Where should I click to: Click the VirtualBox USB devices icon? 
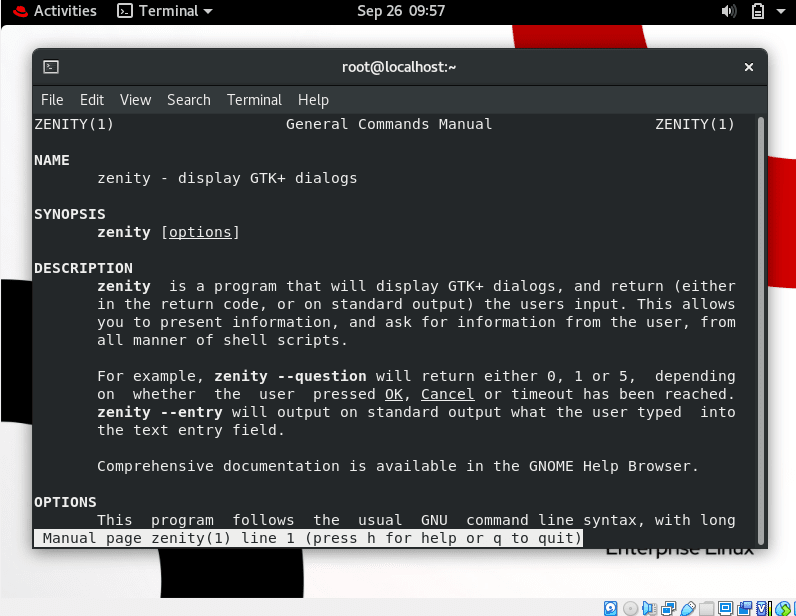(688, 608)
